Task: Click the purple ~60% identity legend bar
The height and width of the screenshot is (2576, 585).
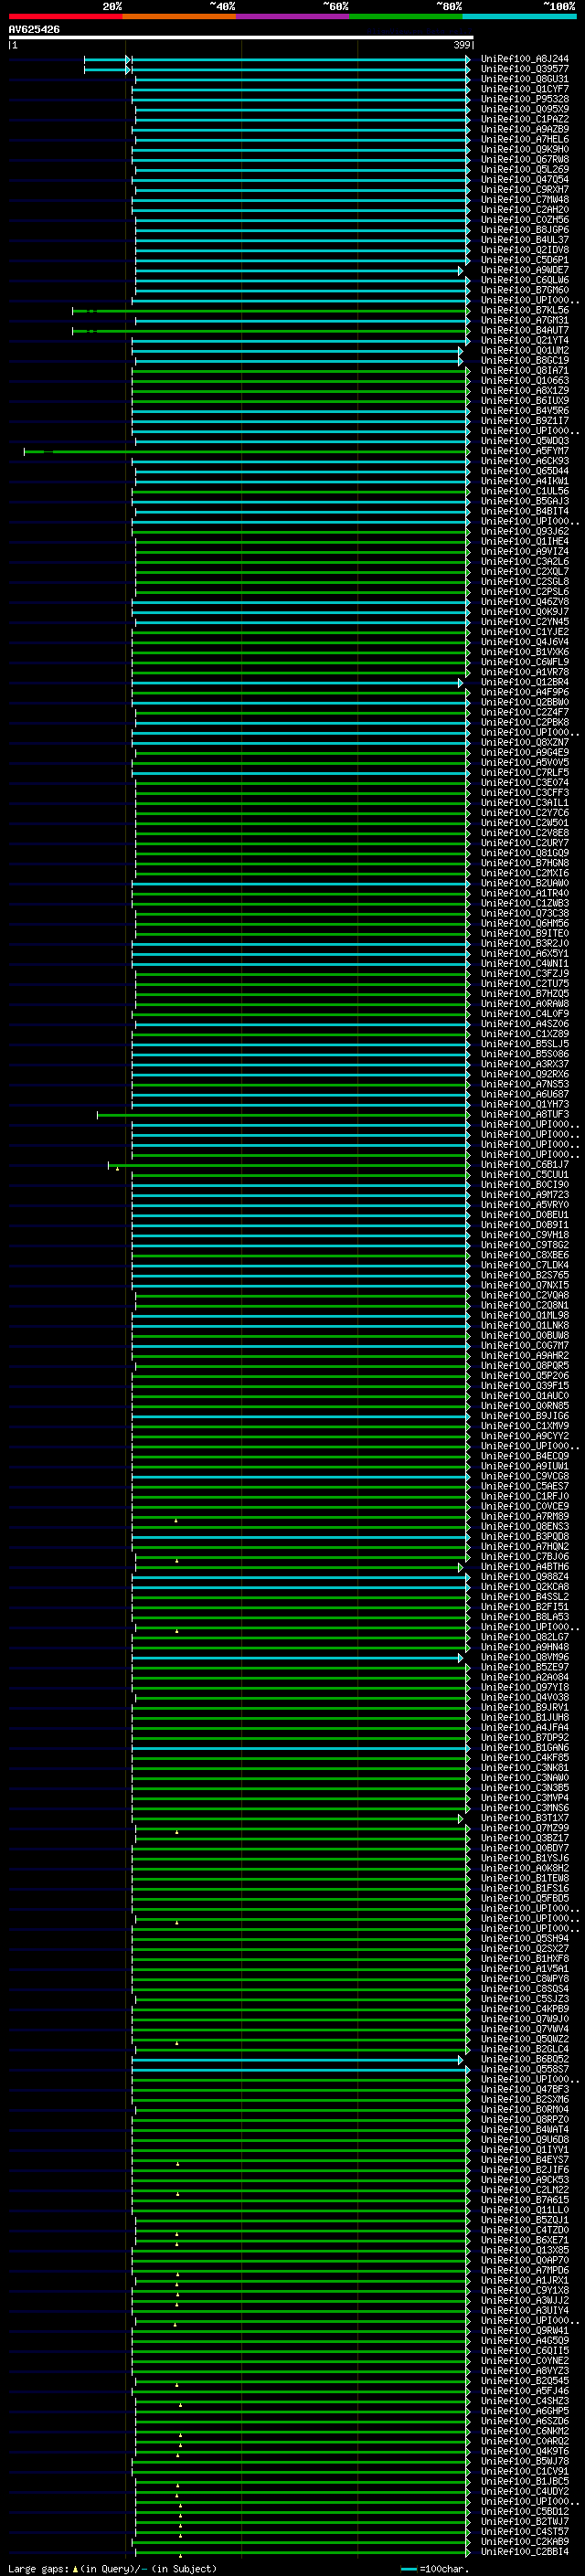Action: coord(292,16)
